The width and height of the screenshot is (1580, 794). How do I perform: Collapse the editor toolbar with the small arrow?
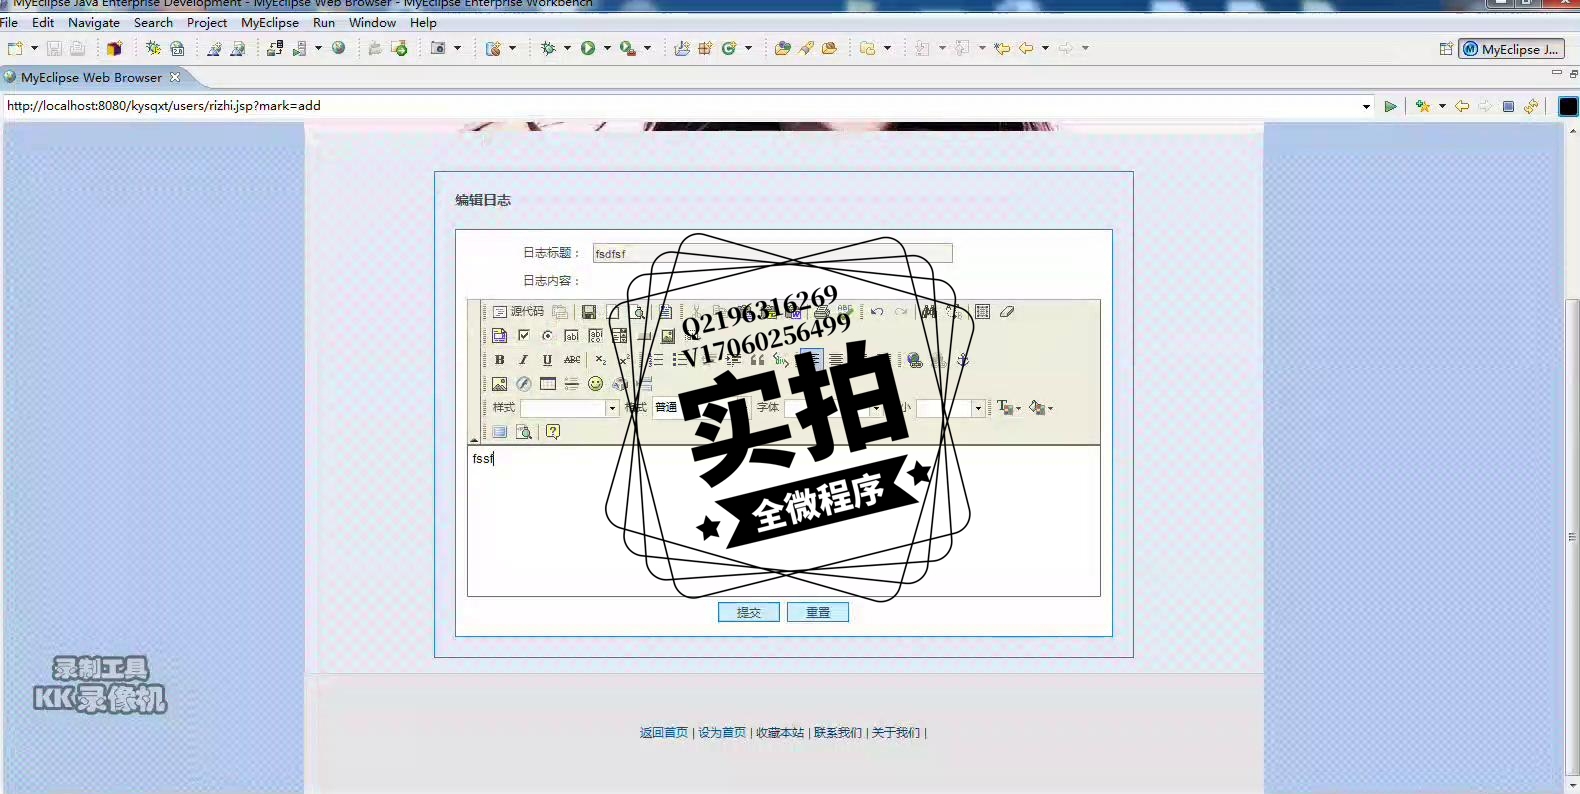pyautogui.click(x=474, y=439)
